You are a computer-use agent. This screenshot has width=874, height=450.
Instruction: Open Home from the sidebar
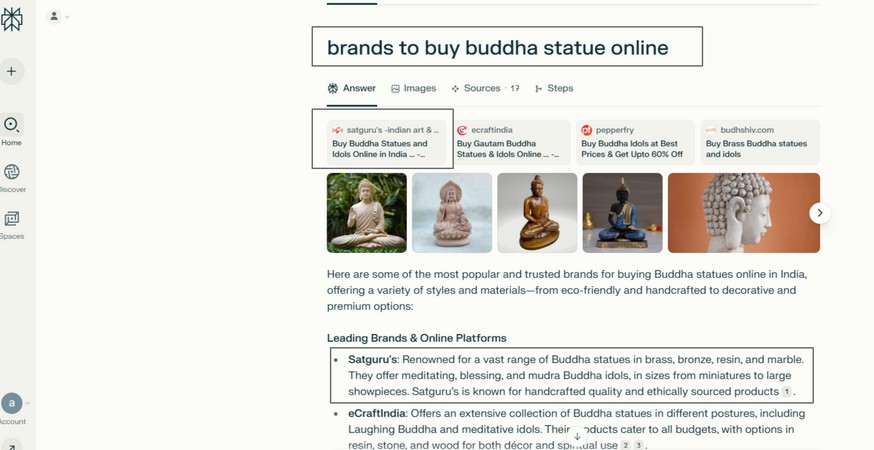tap(11, 125)
